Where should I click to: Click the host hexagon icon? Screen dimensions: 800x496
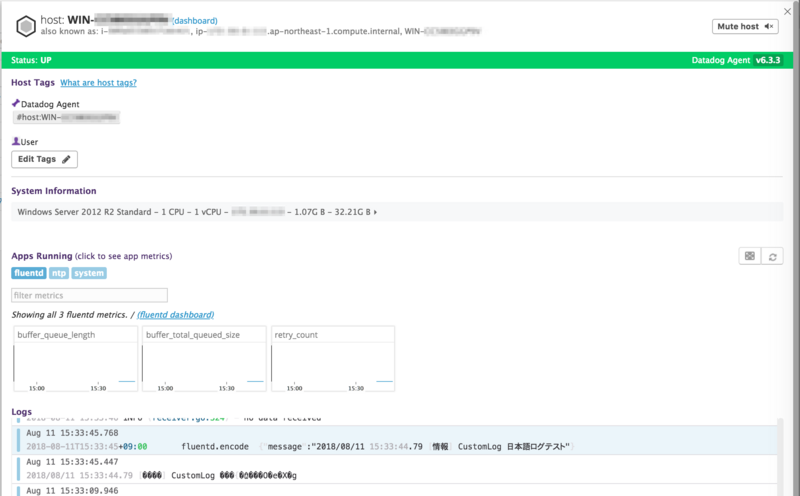[26, 26]
